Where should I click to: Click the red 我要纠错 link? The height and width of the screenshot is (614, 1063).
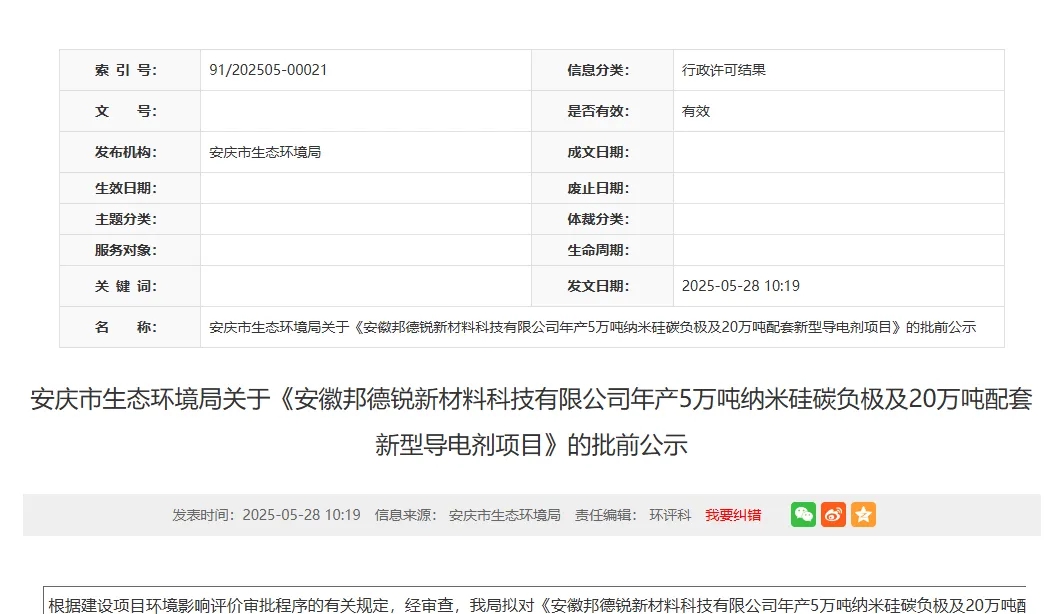[x=733, y=515]
